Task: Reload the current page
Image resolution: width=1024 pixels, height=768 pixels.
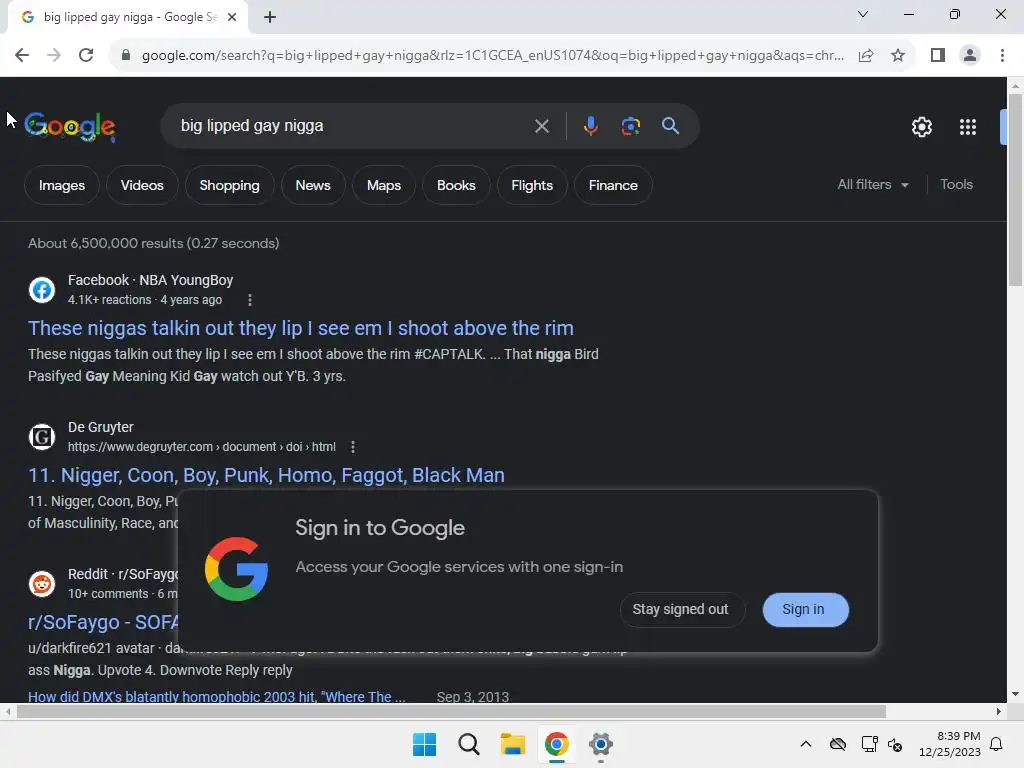Action: click(x=86, y=56)
